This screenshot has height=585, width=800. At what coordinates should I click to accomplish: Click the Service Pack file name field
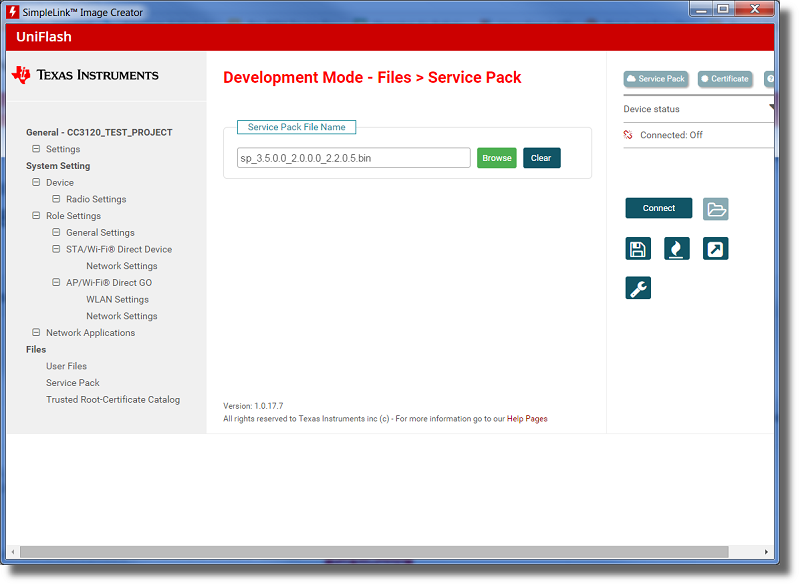pos(354,158)
